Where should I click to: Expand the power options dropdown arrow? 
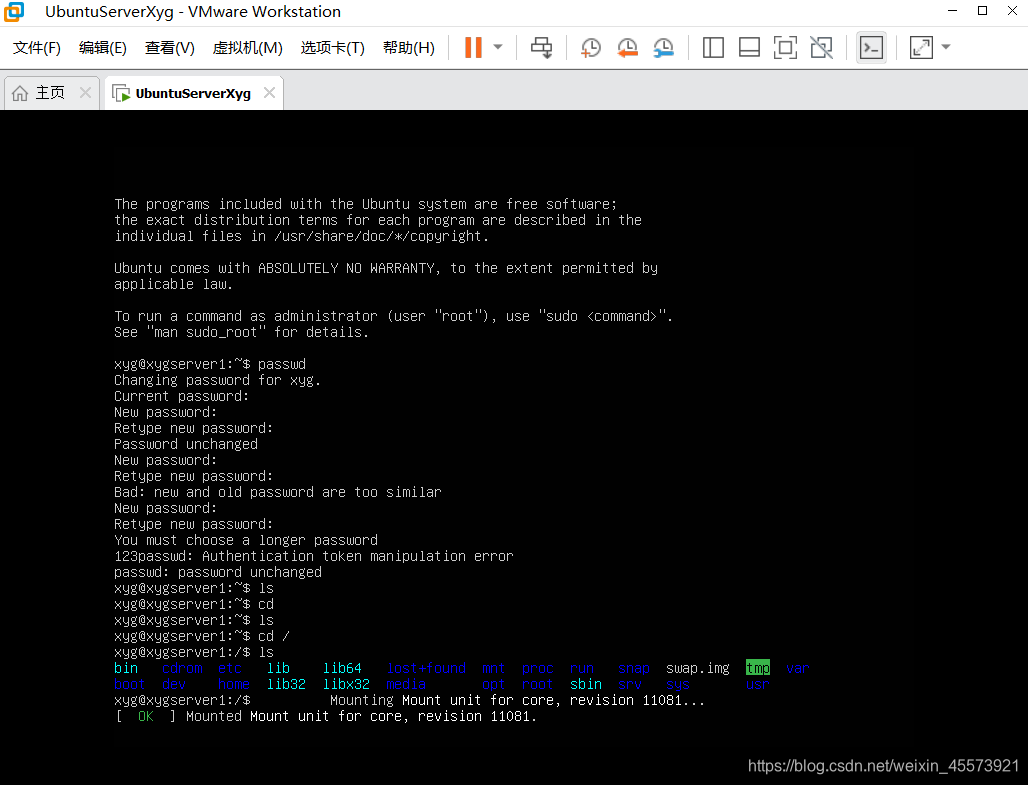(498, 47)
